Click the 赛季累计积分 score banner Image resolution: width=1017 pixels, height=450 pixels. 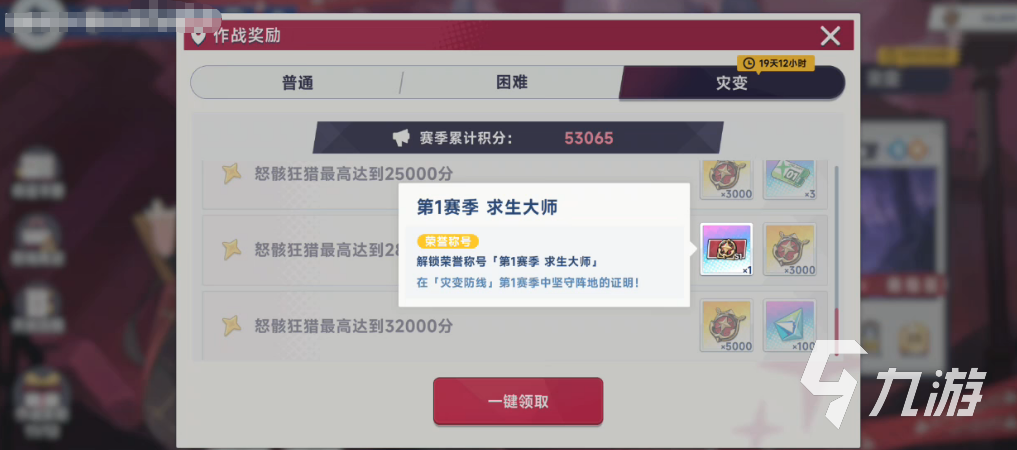click(x=518, y=137)
